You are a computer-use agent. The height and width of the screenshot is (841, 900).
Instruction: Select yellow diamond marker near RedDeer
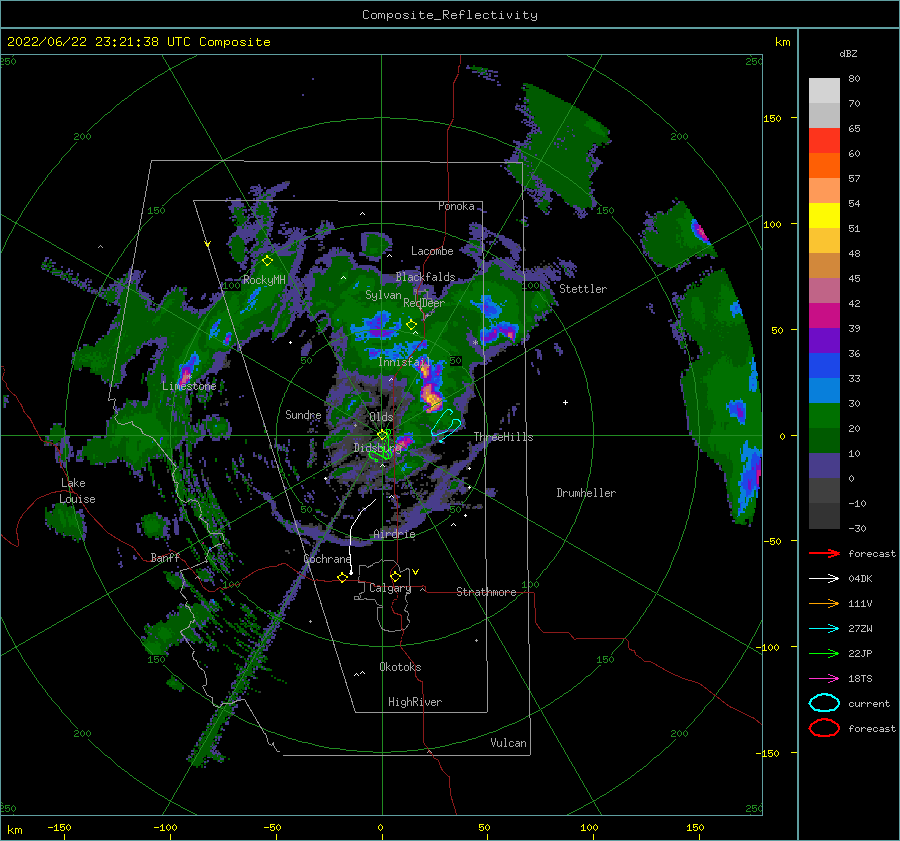click(x=411, y=325)
